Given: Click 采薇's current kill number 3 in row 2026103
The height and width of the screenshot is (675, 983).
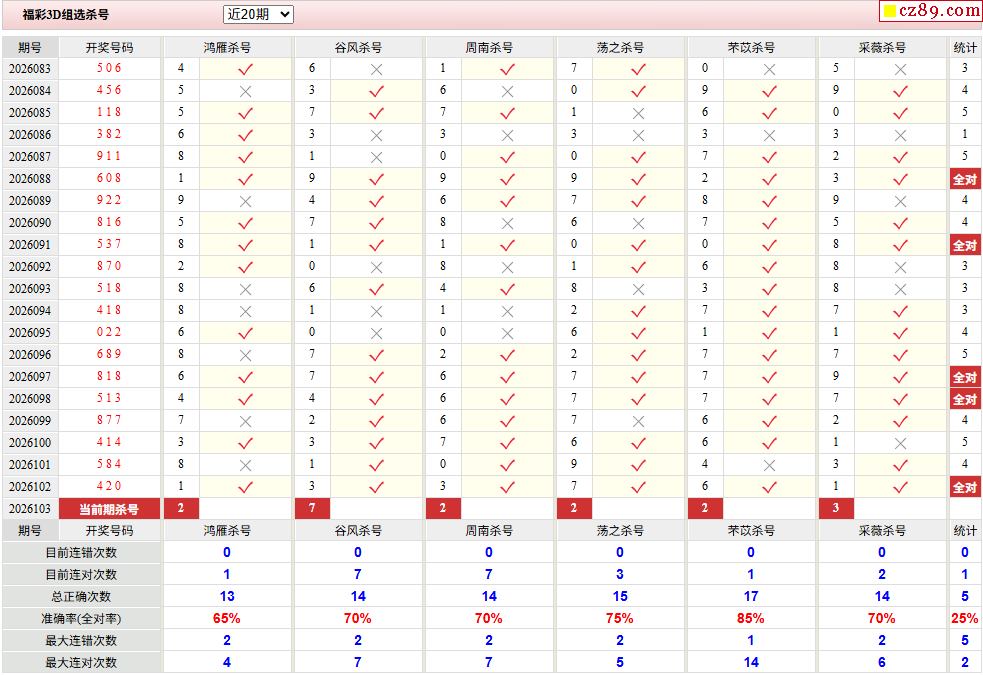Looking at the screenshot, I should click(x=836, y=508).
